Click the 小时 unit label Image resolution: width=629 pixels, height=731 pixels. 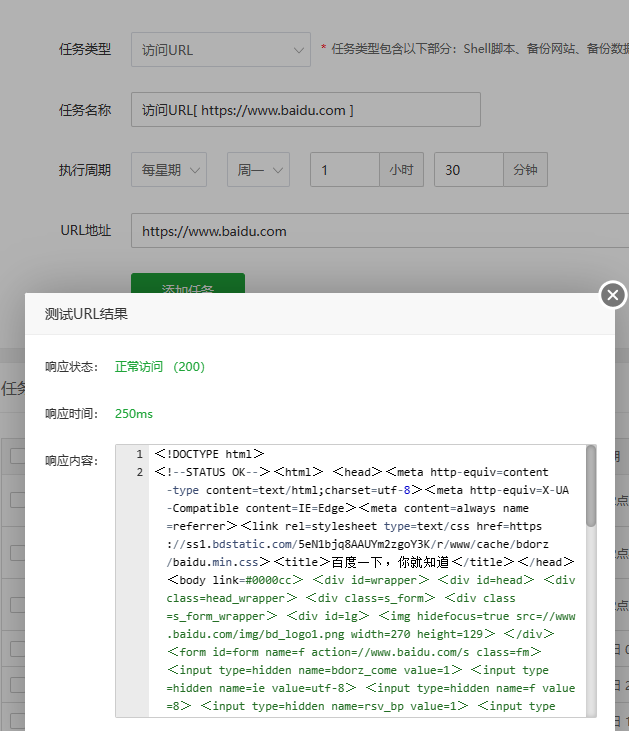401,170
